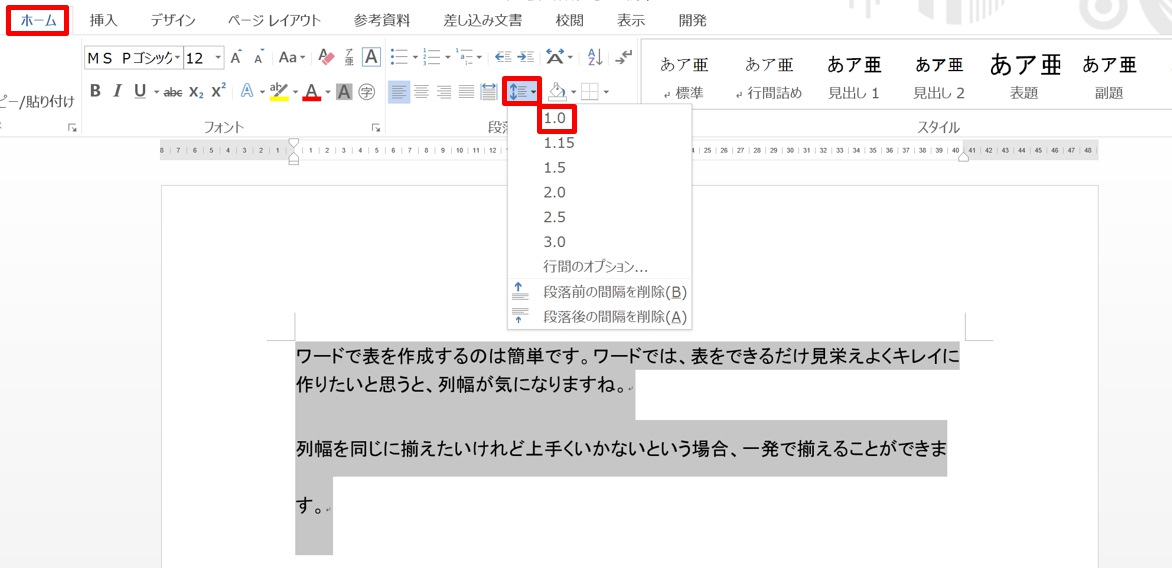Toggle character border icon

(x=371, y=57)
